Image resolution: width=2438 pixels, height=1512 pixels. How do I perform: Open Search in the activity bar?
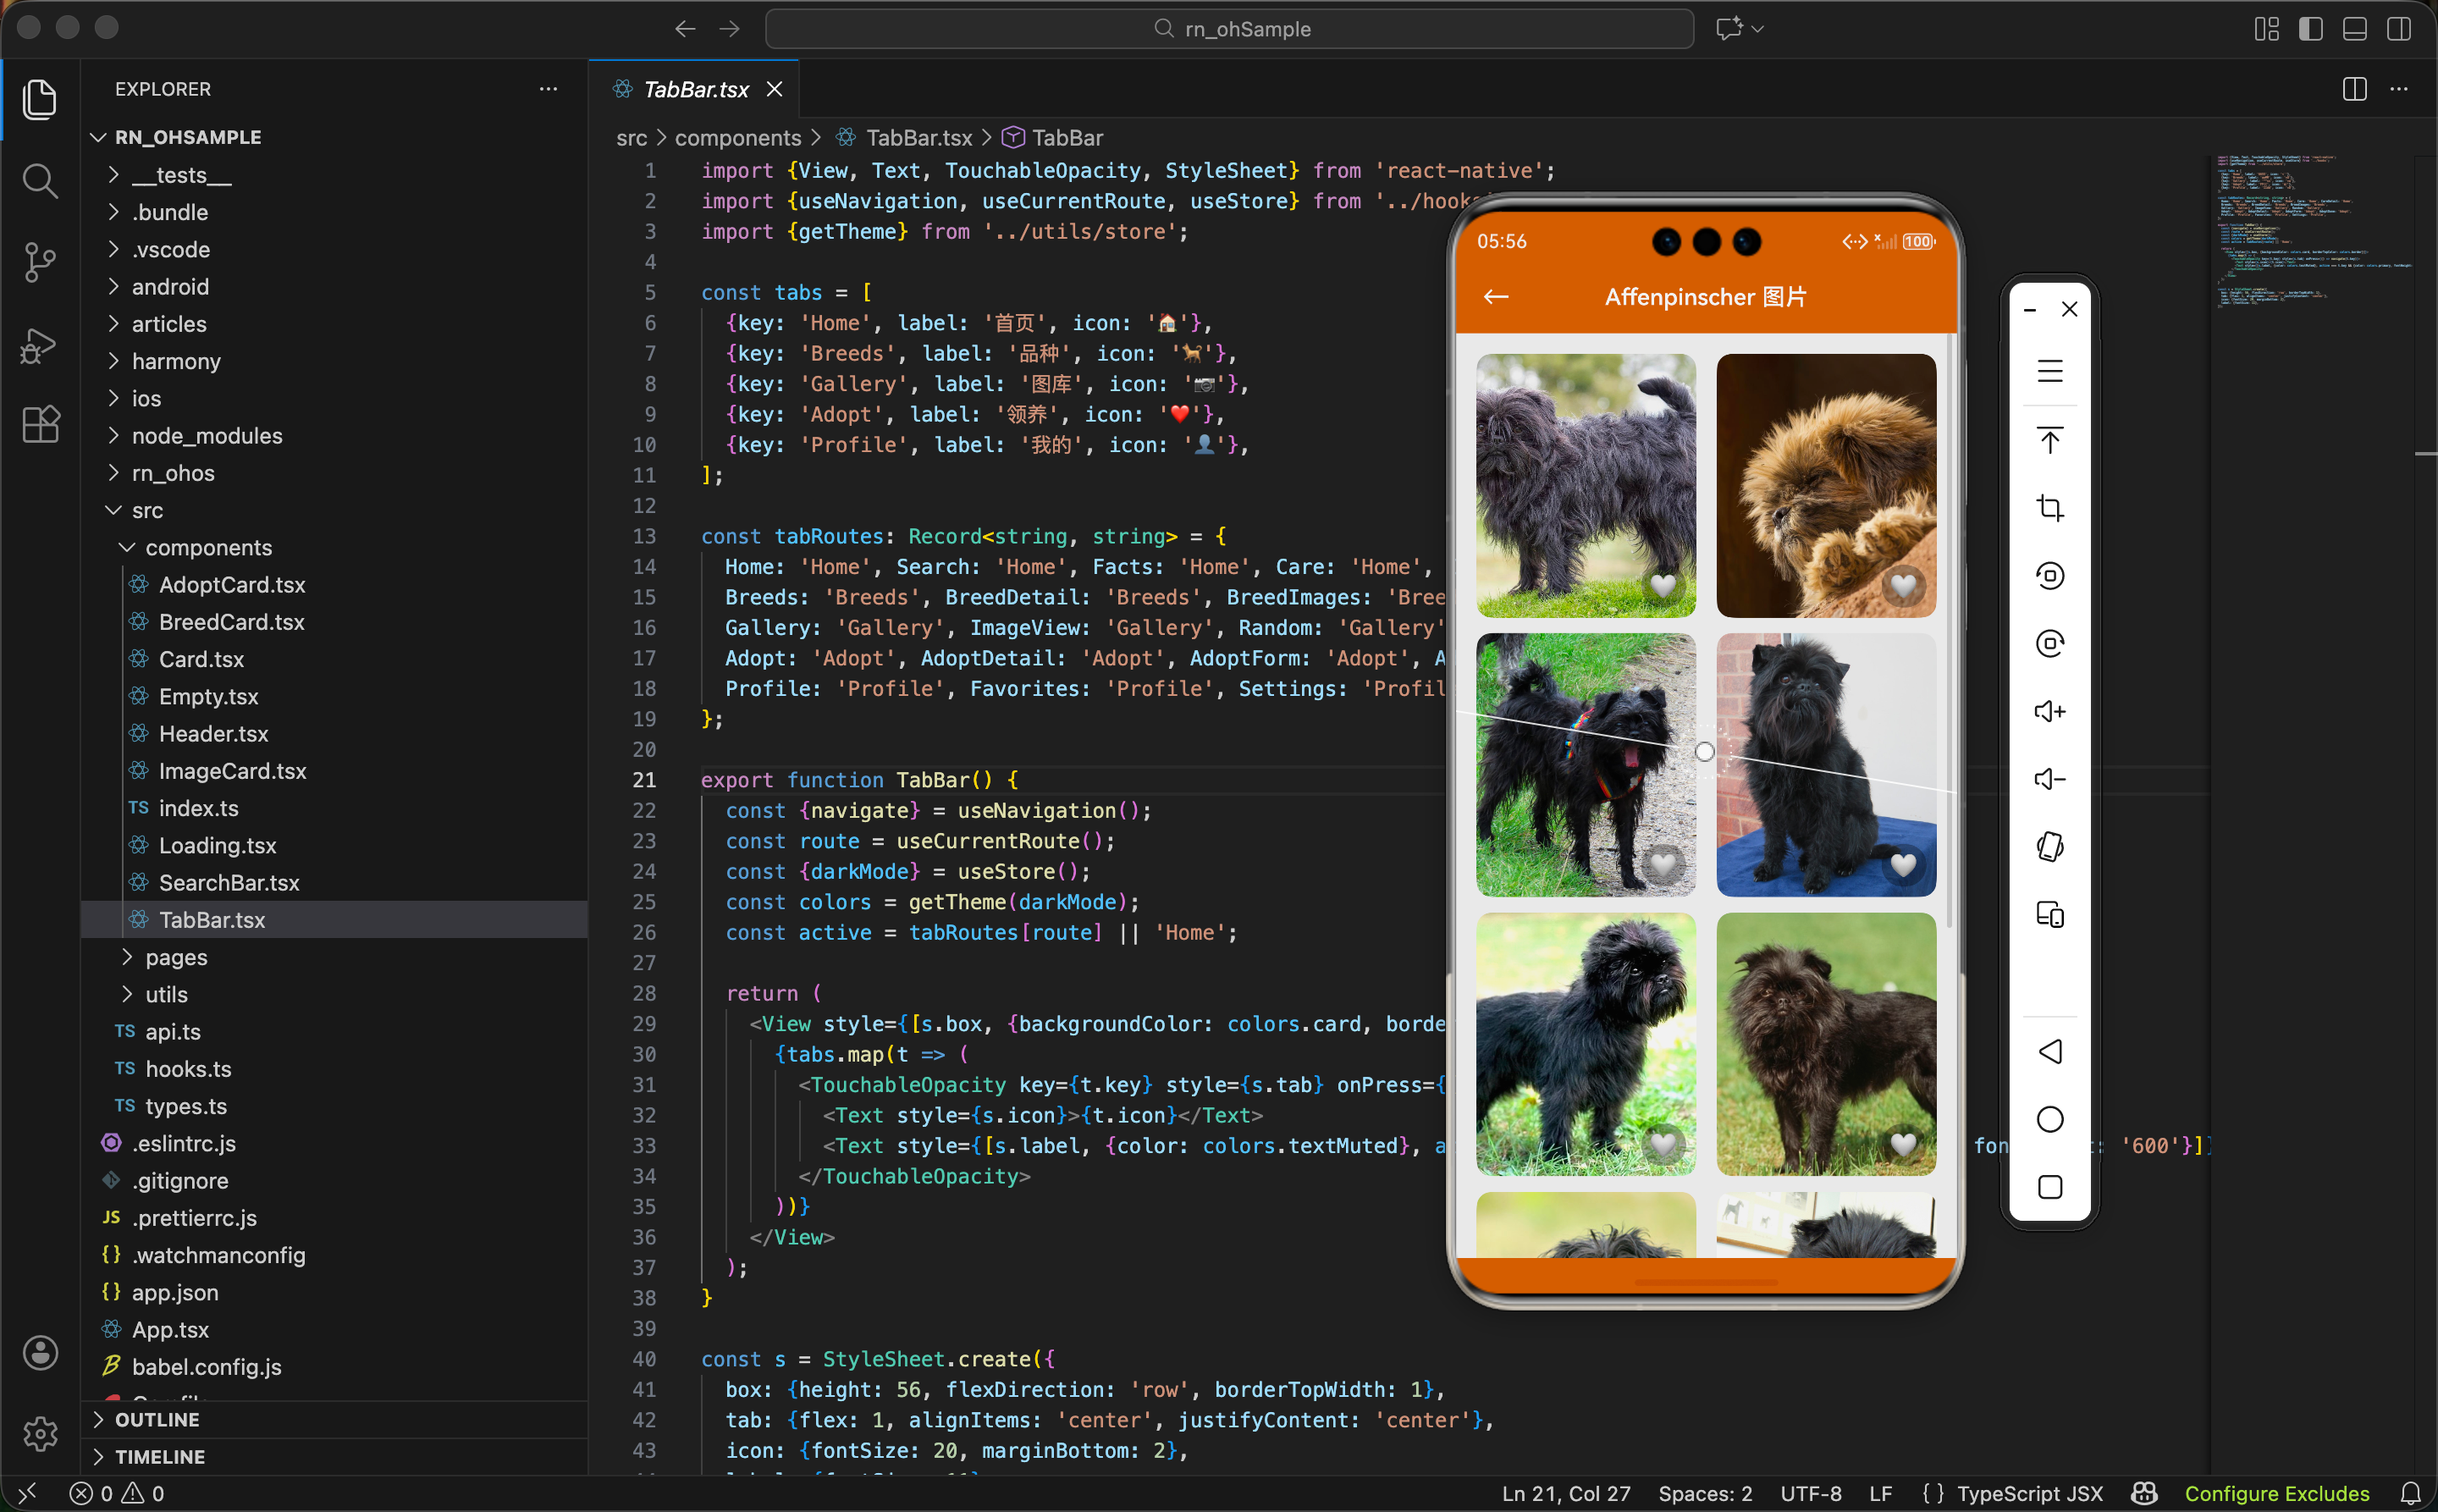tap(39, 181)
